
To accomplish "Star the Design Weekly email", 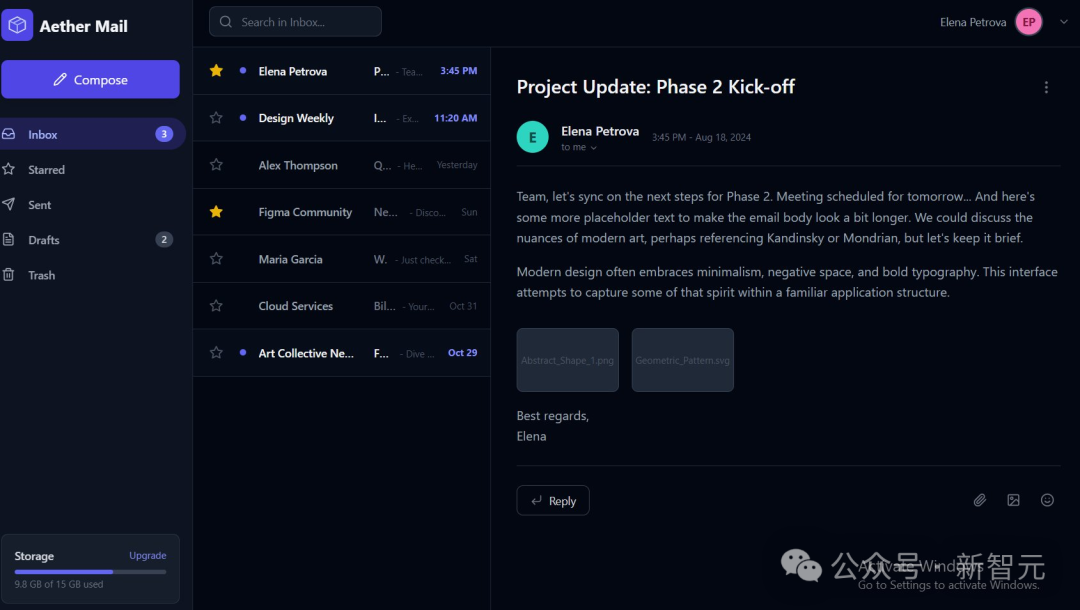I will (x=216, y=118).
